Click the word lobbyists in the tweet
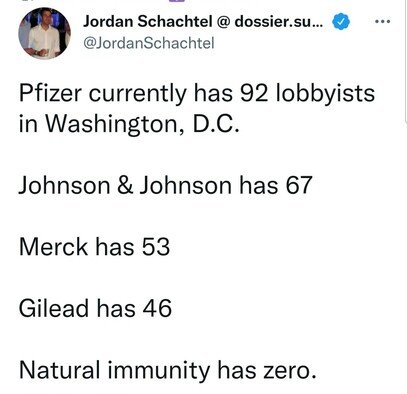The image size is (407, 394). click(326, 93)
